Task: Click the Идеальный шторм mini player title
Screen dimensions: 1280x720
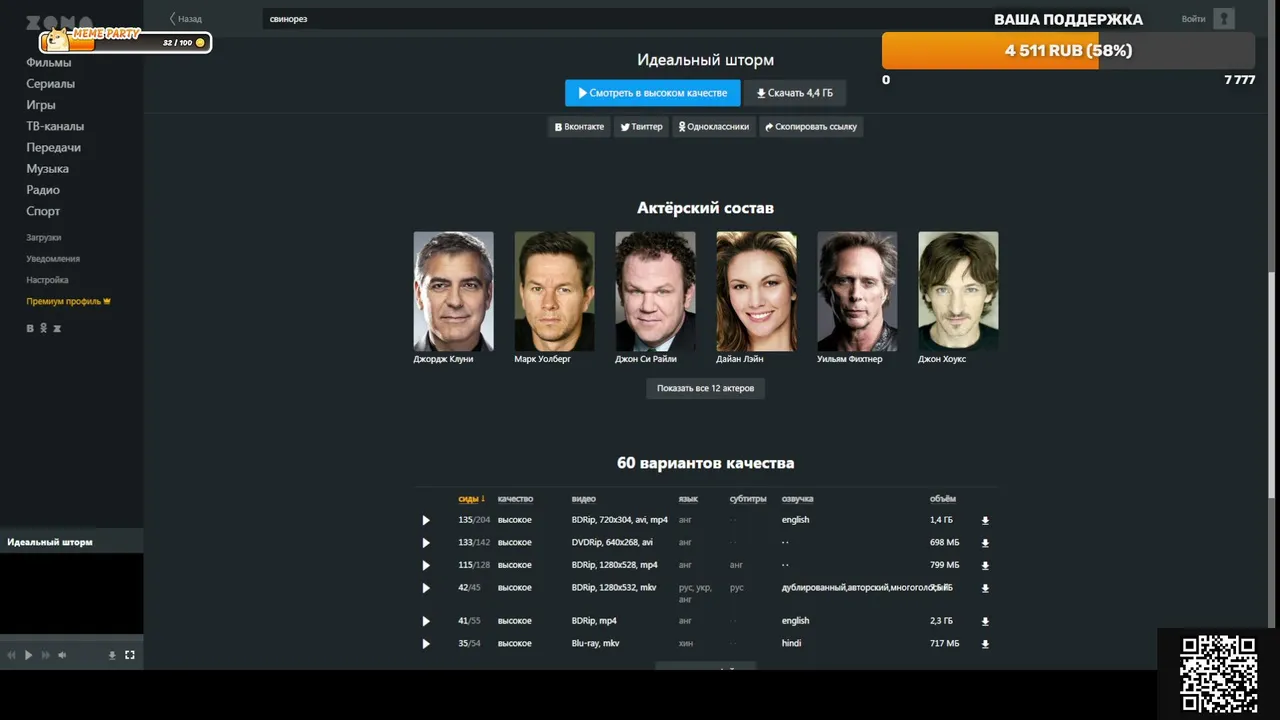Action: (x=50, y=542)
